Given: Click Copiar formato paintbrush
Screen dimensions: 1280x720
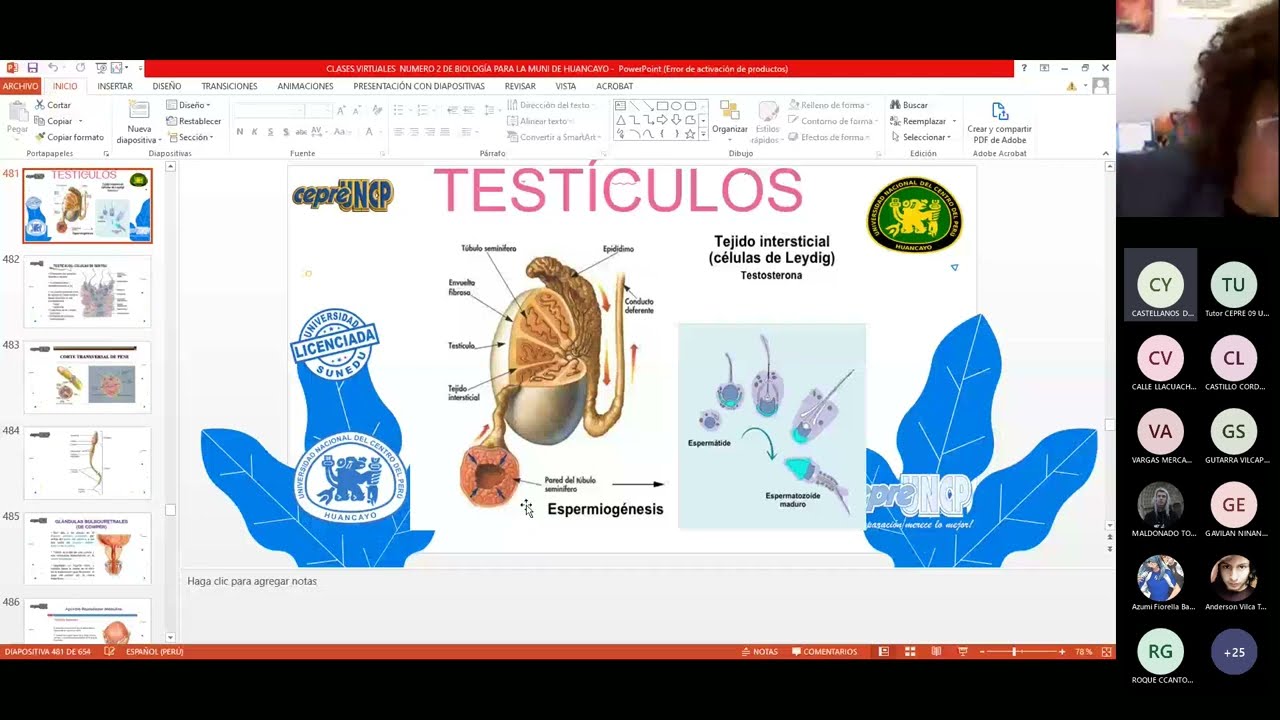Looking at the screenshot, I should (68, 137).
